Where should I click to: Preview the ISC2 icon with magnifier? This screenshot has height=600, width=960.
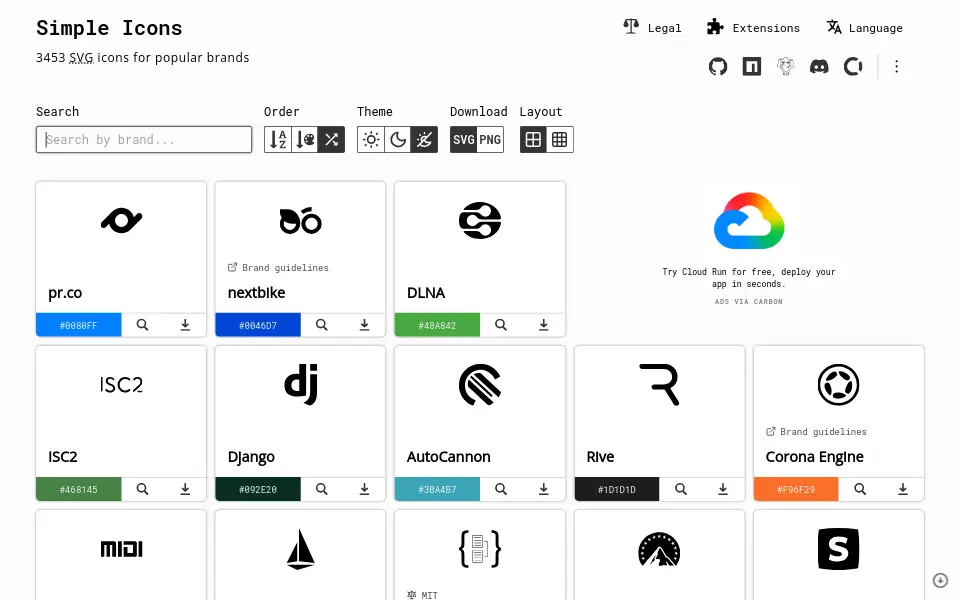142,489
